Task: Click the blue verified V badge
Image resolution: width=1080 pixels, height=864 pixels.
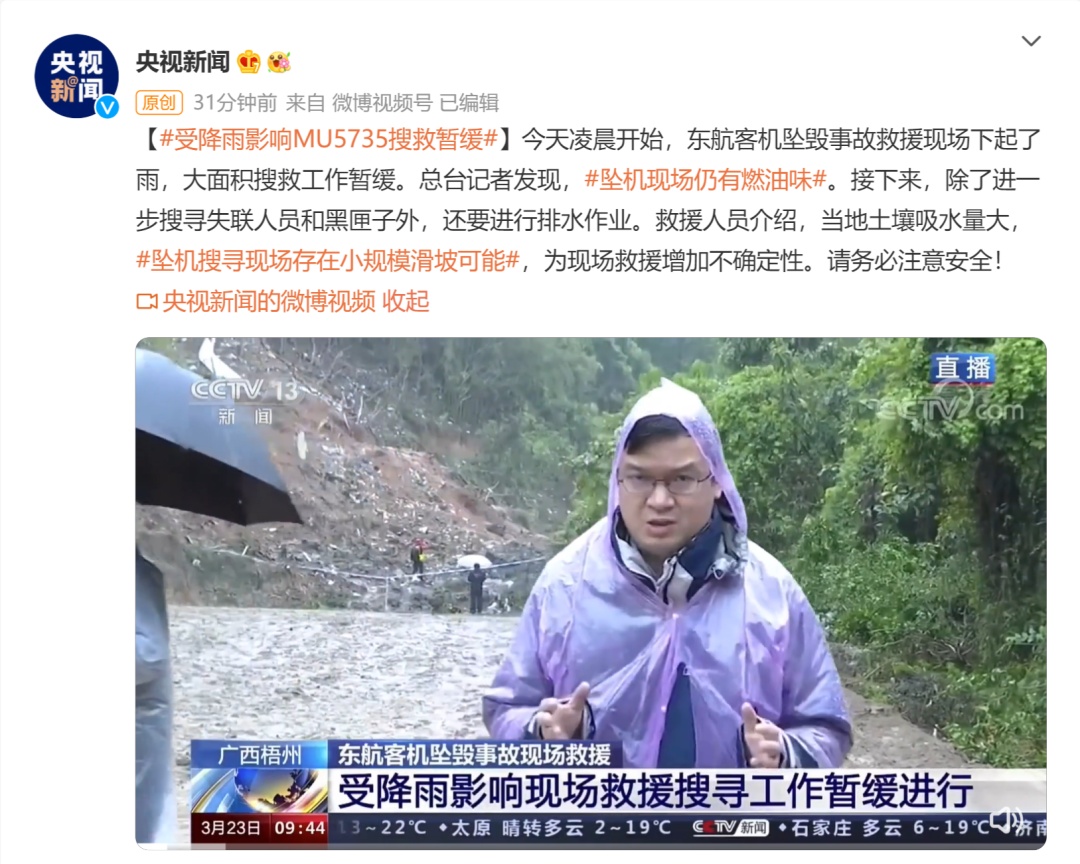Action: coord(107,107)
